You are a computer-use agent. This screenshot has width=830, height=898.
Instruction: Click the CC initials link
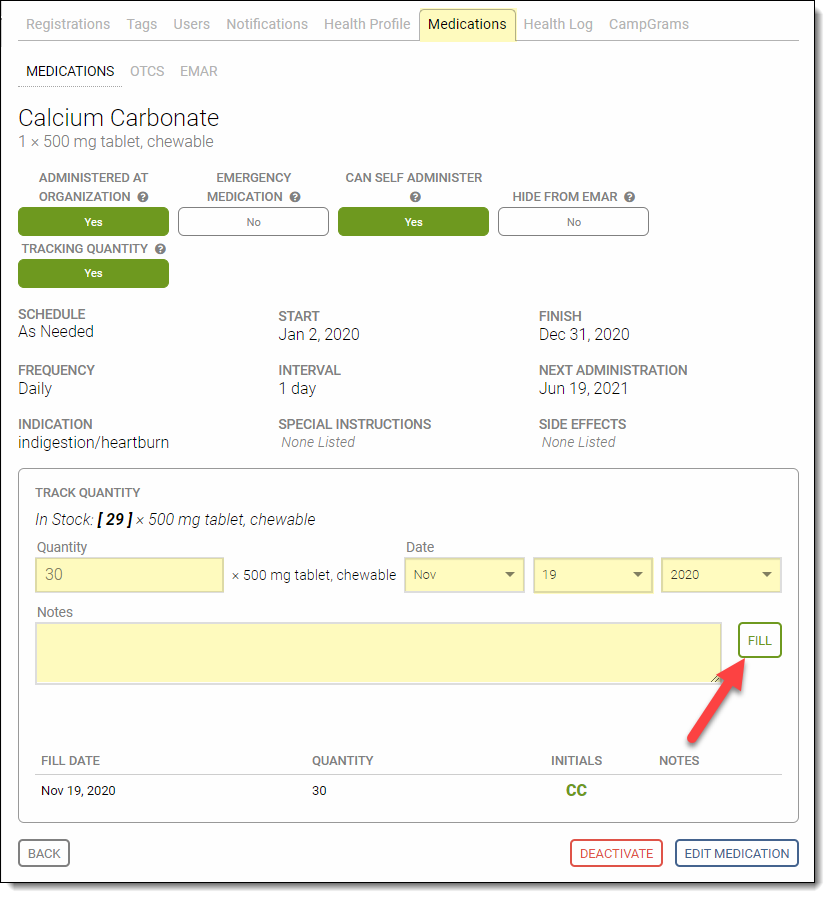tap(576, 790)
